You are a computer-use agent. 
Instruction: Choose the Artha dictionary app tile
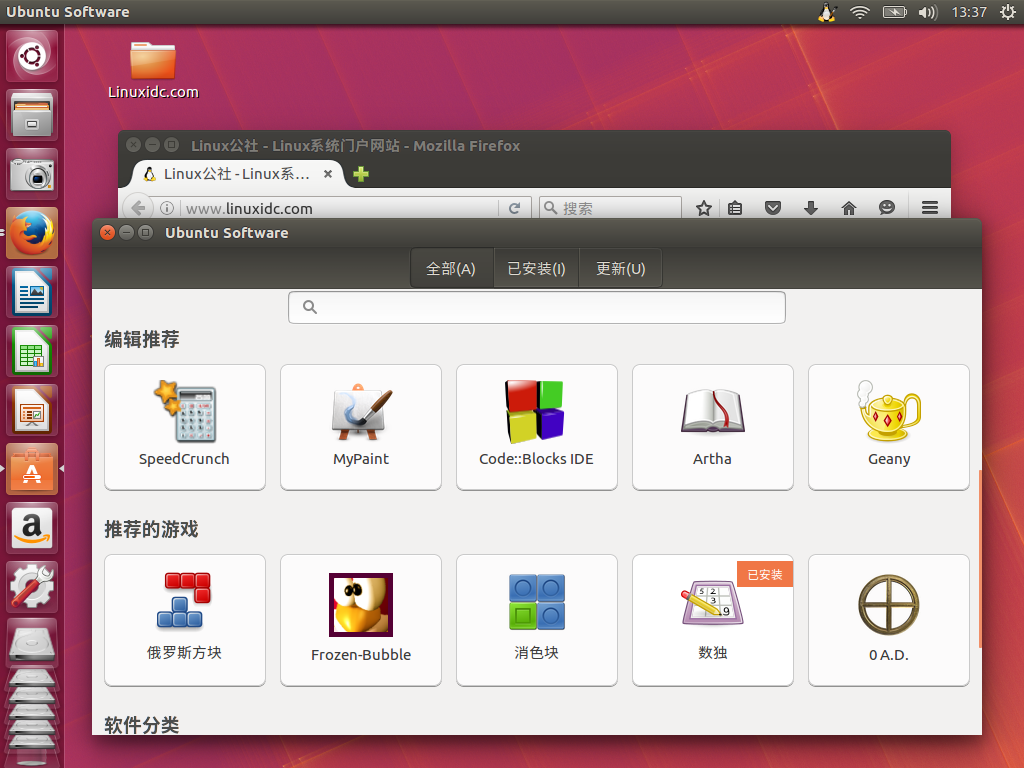712,426
